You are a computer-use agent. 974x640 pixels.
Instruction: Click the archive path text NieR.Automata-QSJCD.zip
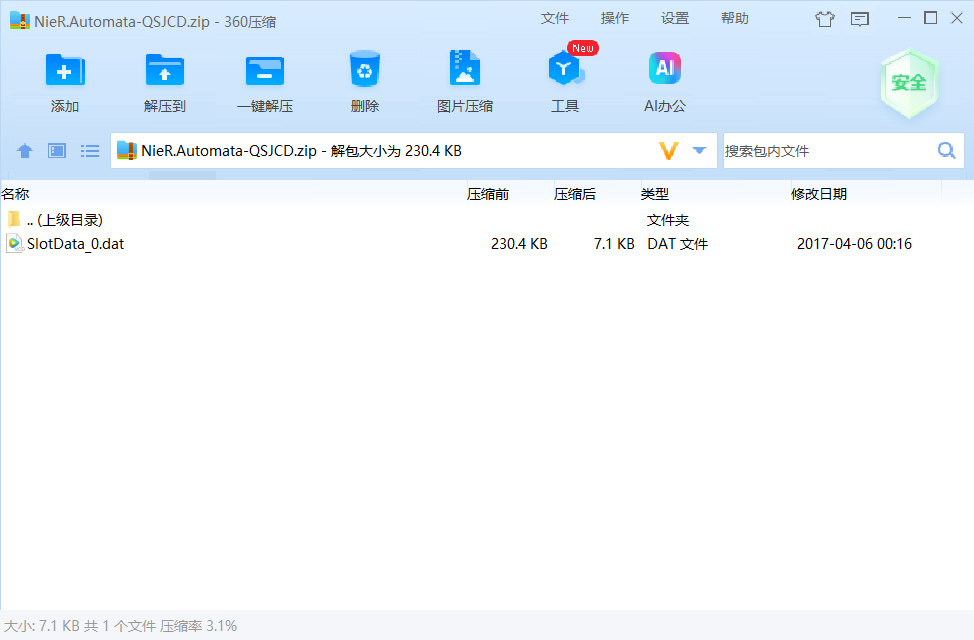pos(229,150)
